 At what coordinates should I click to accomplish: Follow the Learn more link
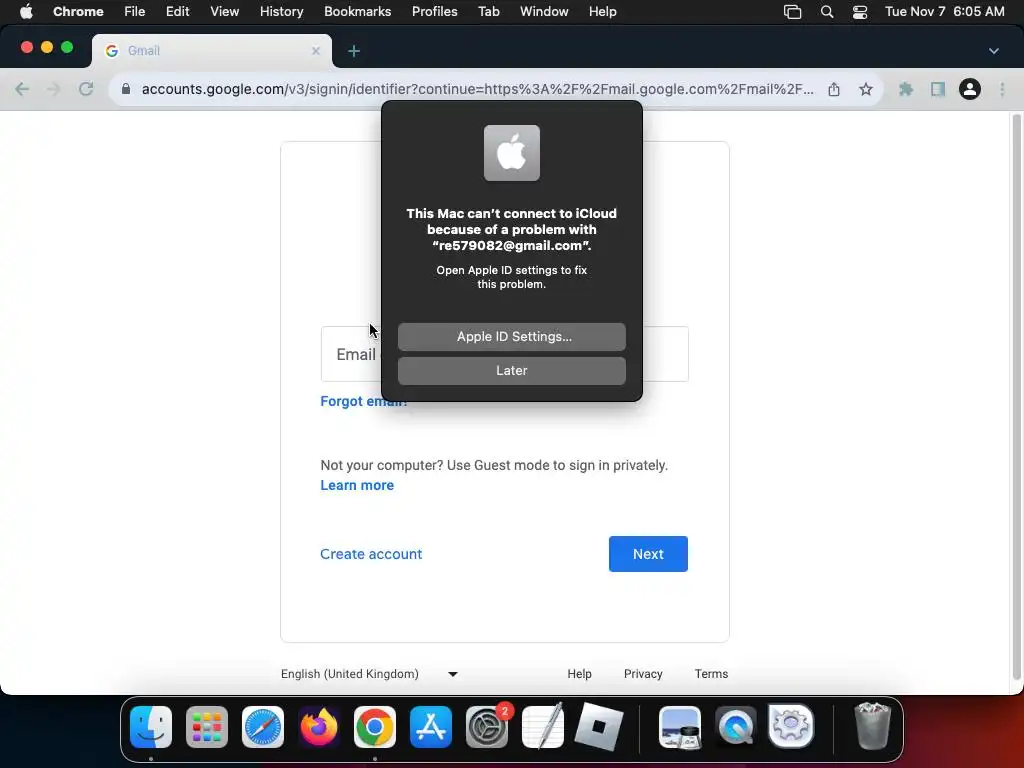[x=357, y=485]
